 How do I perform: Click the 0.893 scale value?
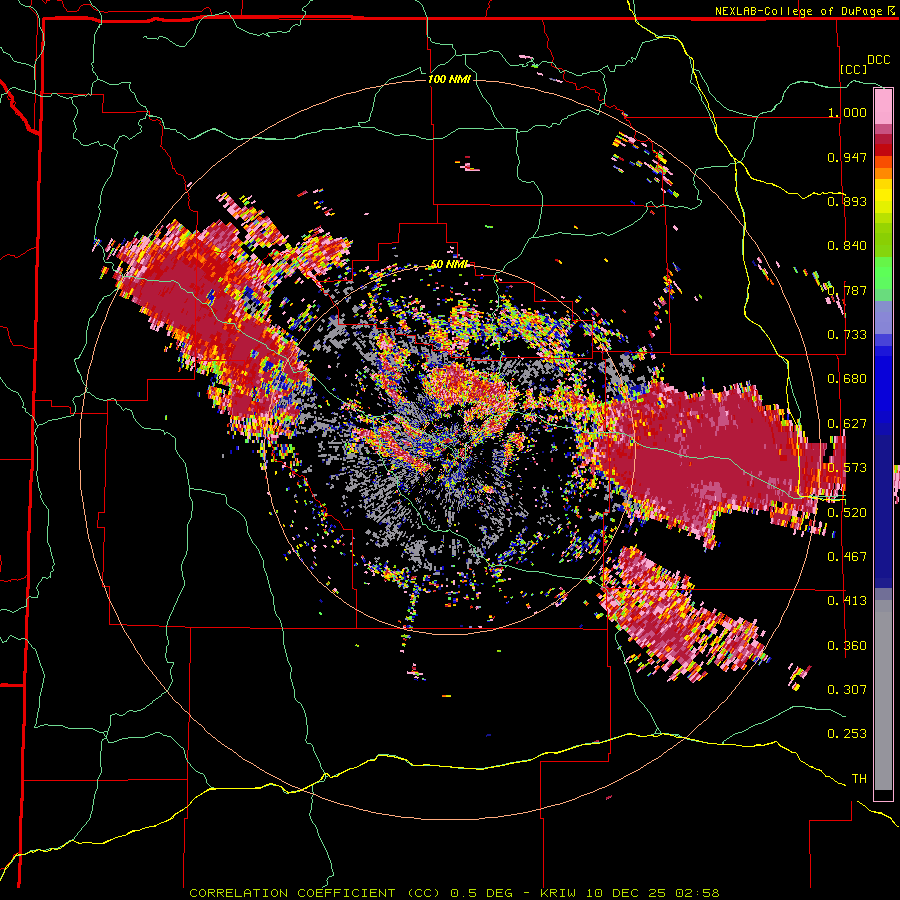tap(847, 201)
